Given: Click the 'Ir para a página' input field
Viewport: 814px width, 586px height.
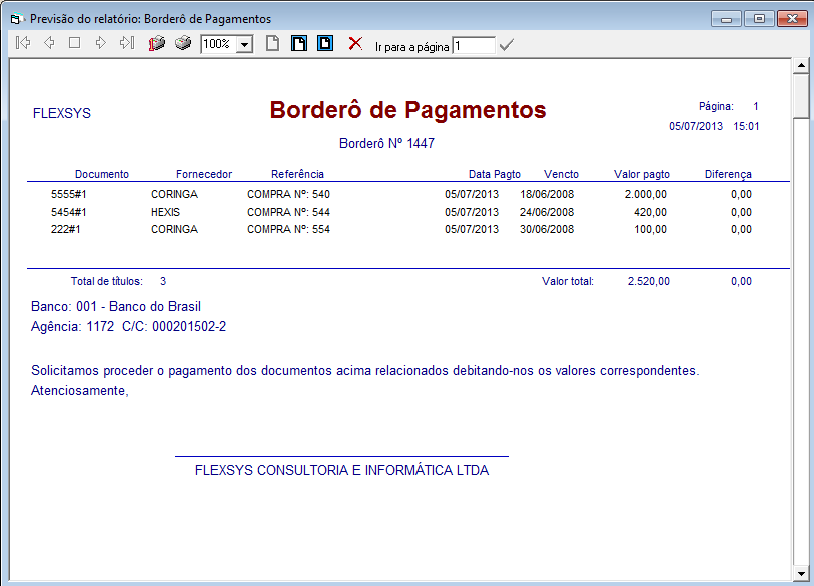Looking at the screenshot, I should point(474,46).
